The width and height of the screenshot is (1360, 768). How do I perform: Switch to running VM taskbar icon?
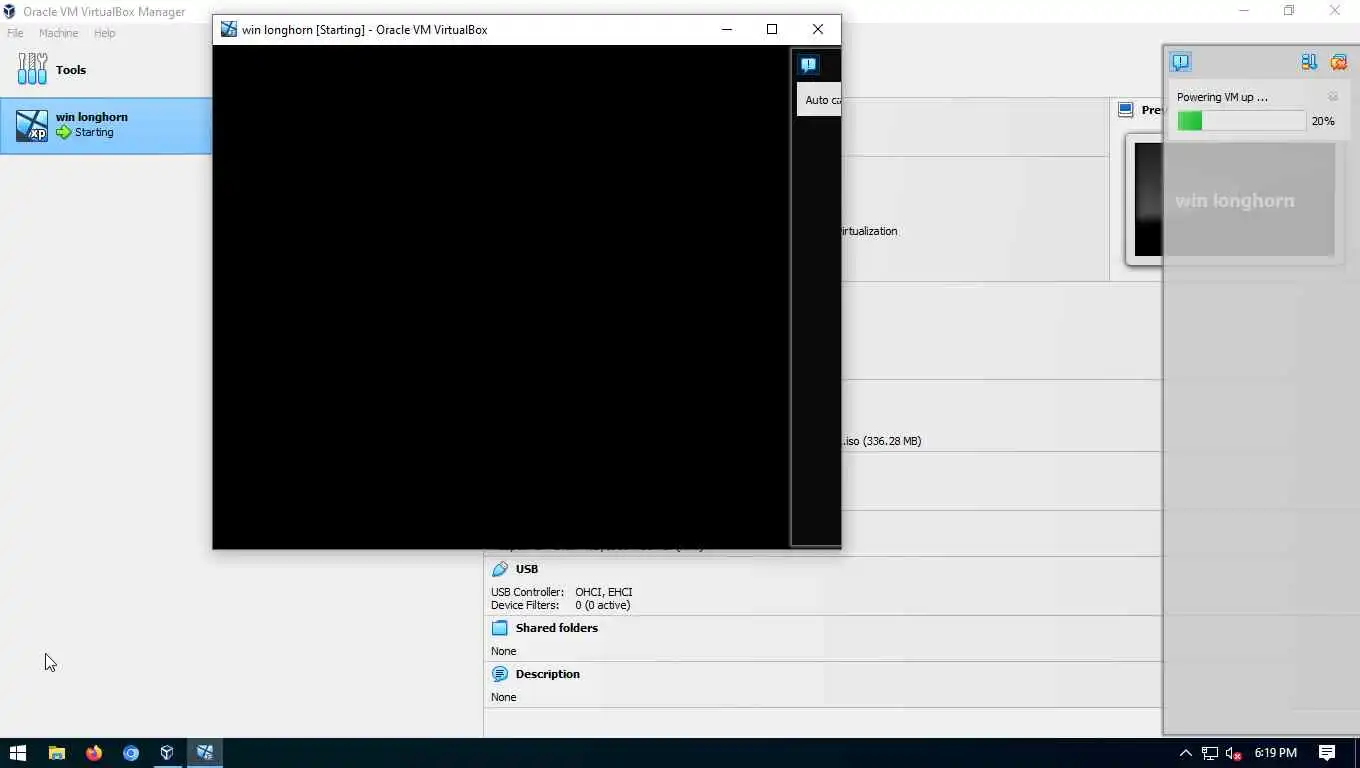coord(205,753)
